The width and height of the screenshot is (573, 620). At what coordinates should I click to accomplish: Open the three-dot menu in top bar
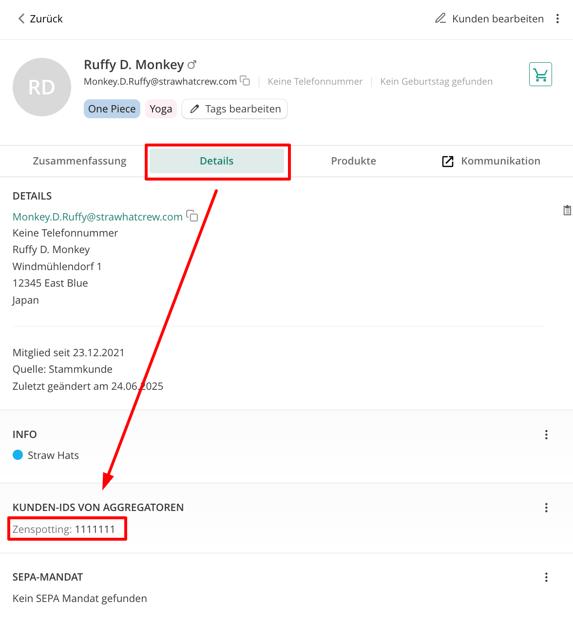[557, 19]
